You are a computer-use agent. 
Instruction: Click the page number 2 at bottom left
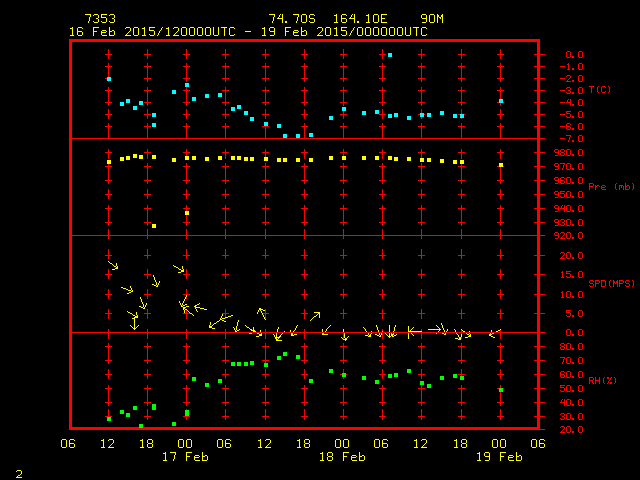pos(18,472)
